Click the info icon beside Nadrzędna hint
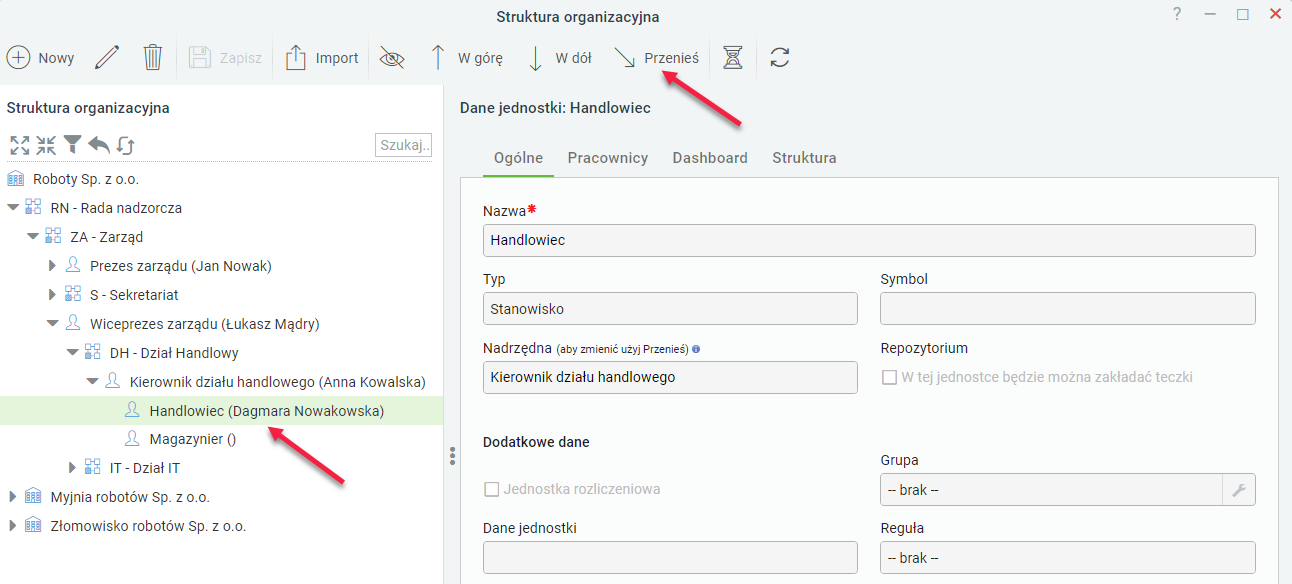The height and width of the screenshot is (584, 1292). [696, 350]
